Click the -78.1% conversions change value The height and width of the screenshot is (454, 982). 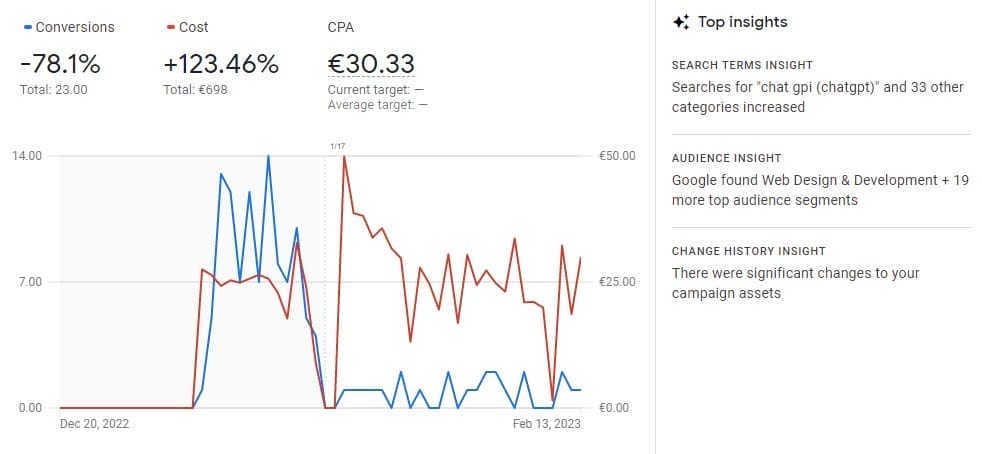pyautogui.click(x=60, y=64)
